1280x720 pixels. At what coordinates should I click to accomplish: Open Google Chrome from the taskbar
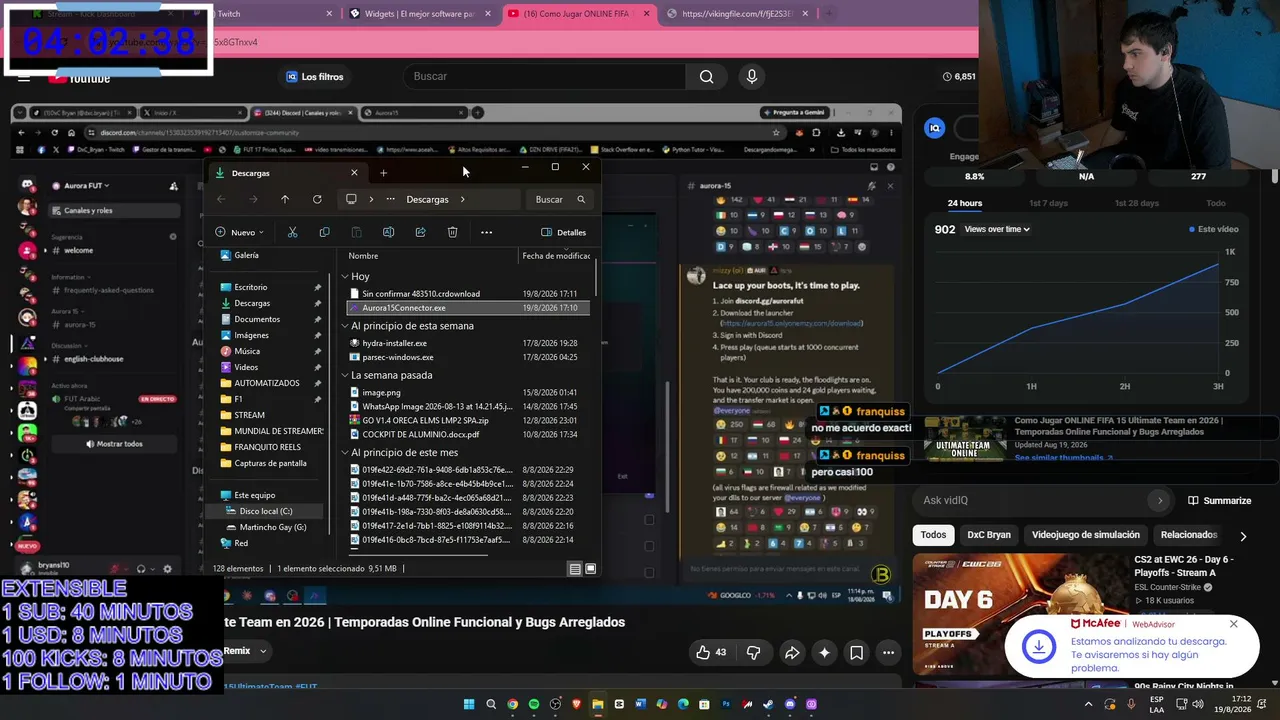(512, 704)
